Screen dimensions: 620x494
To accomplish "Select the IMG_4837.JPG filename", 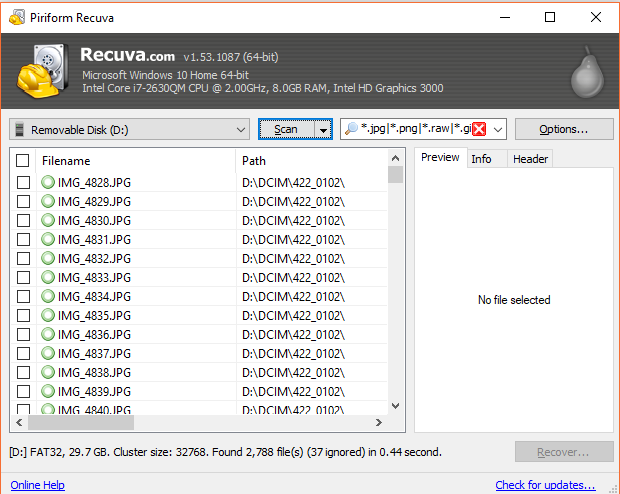I will coord(94,354).
